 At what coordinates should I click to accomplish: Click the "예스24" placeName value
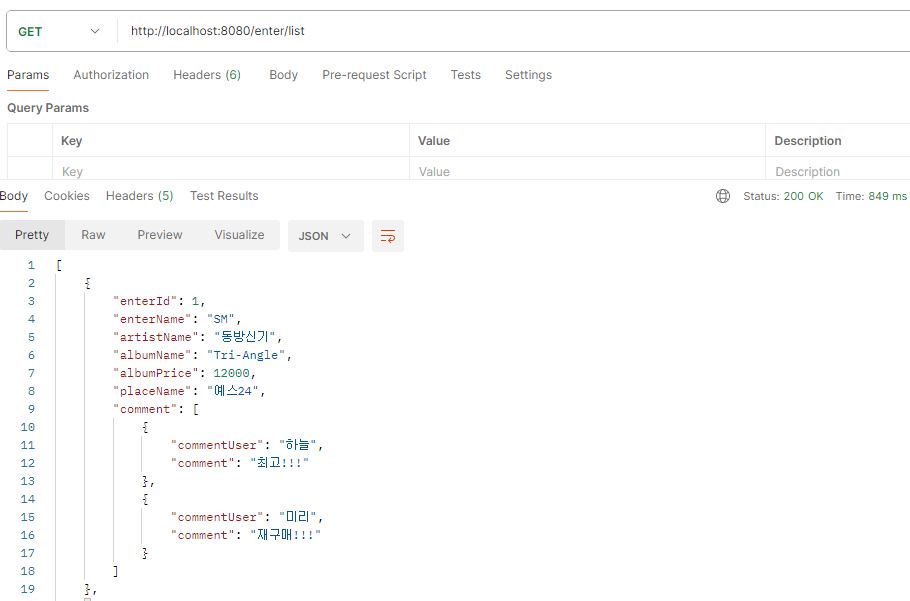[233, 391]
